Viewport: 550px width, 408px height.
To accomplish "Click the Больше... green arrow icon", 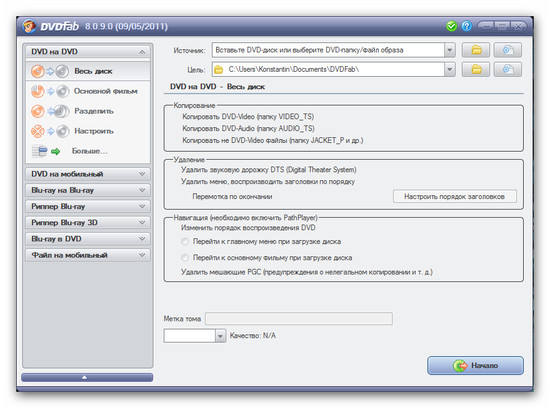I will pos(55,151).
